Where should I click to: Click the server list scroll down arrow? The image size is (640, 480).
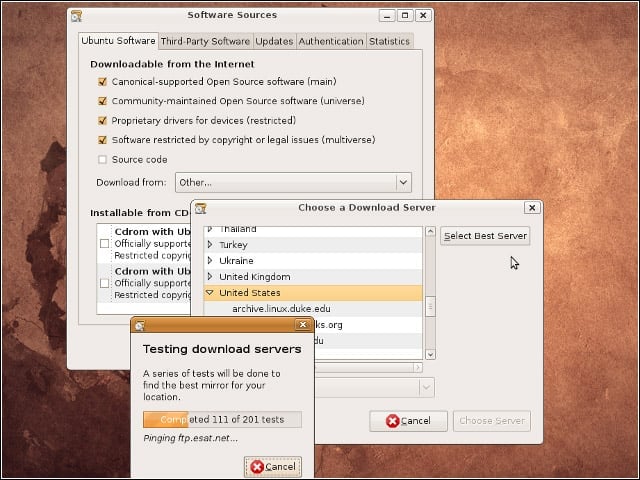[x=430, y=354]
